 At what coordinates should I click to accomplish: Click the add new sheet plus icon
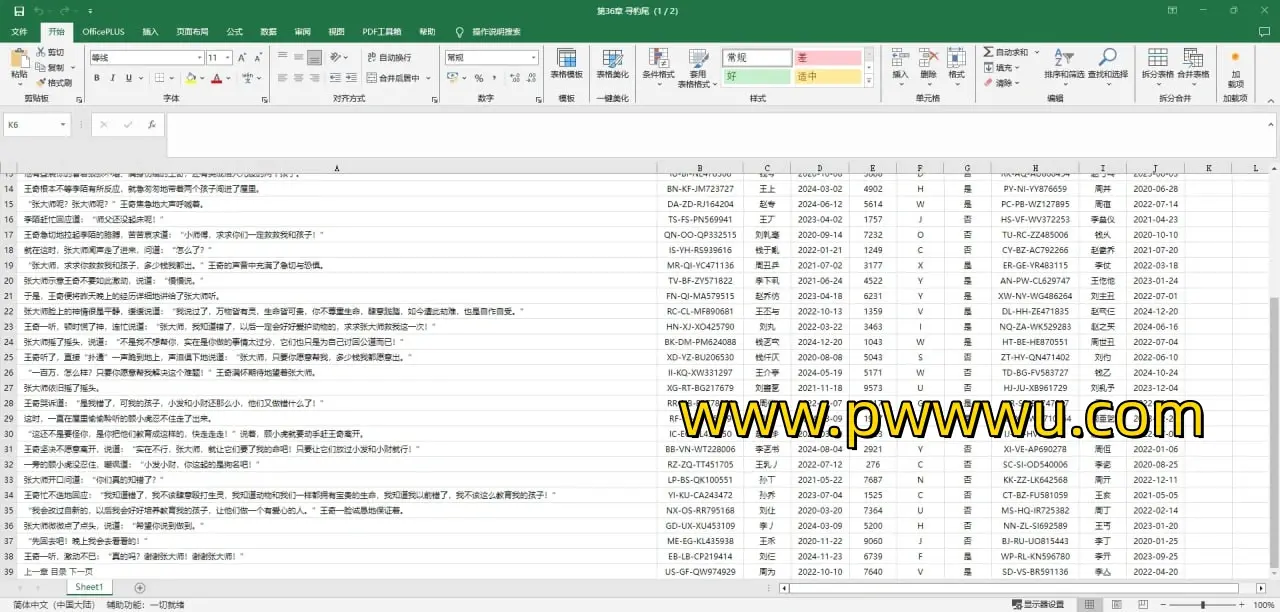(x=140, y=587)
